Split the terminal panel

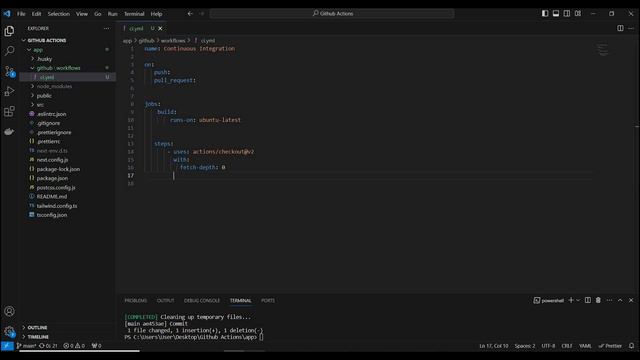click(x=588, y=300)
